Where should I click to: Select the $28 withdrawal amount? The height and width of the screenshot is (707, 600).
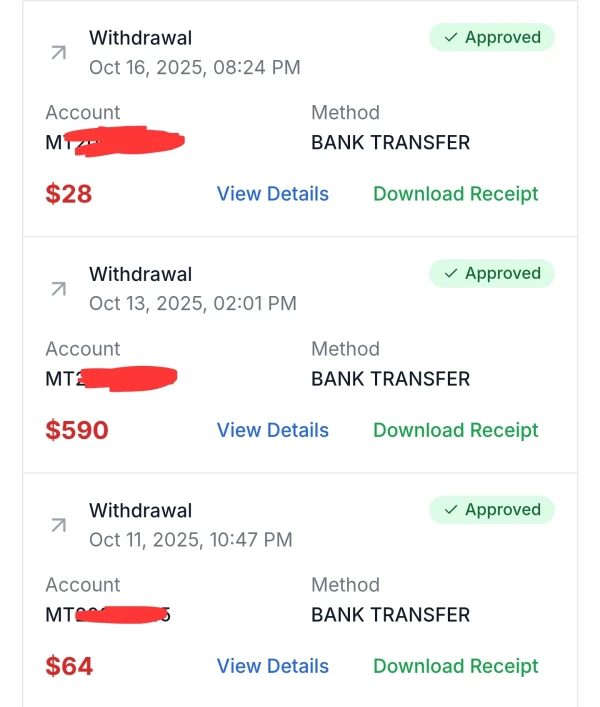click(x=69, y=194)
